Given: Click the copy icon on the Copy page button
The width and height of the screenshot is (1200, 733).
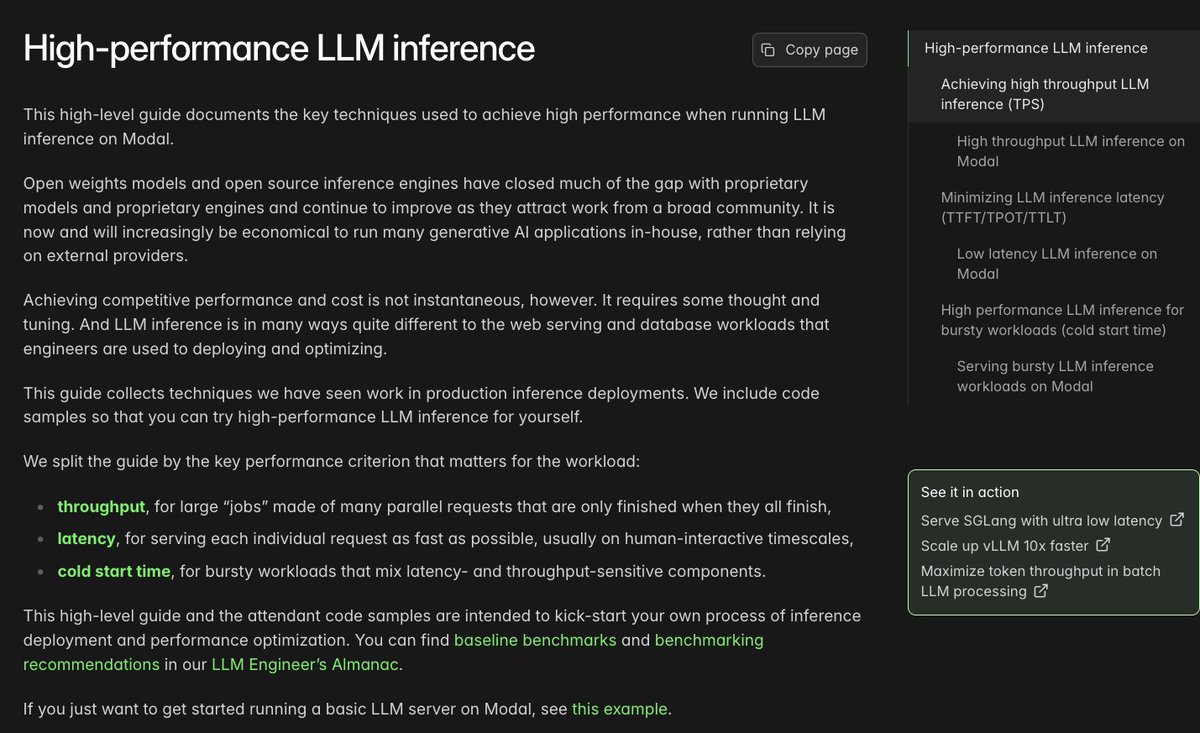Looking at the screenshot, I should click(767, 49).
